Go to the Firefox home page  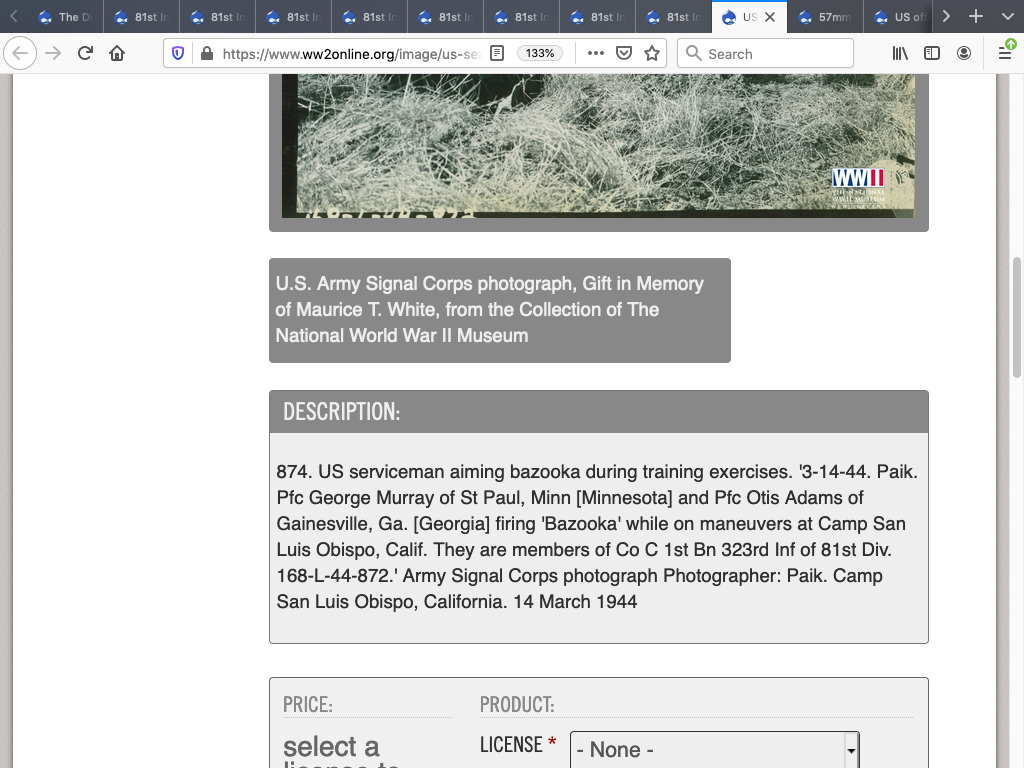click(x=117, y=54)
